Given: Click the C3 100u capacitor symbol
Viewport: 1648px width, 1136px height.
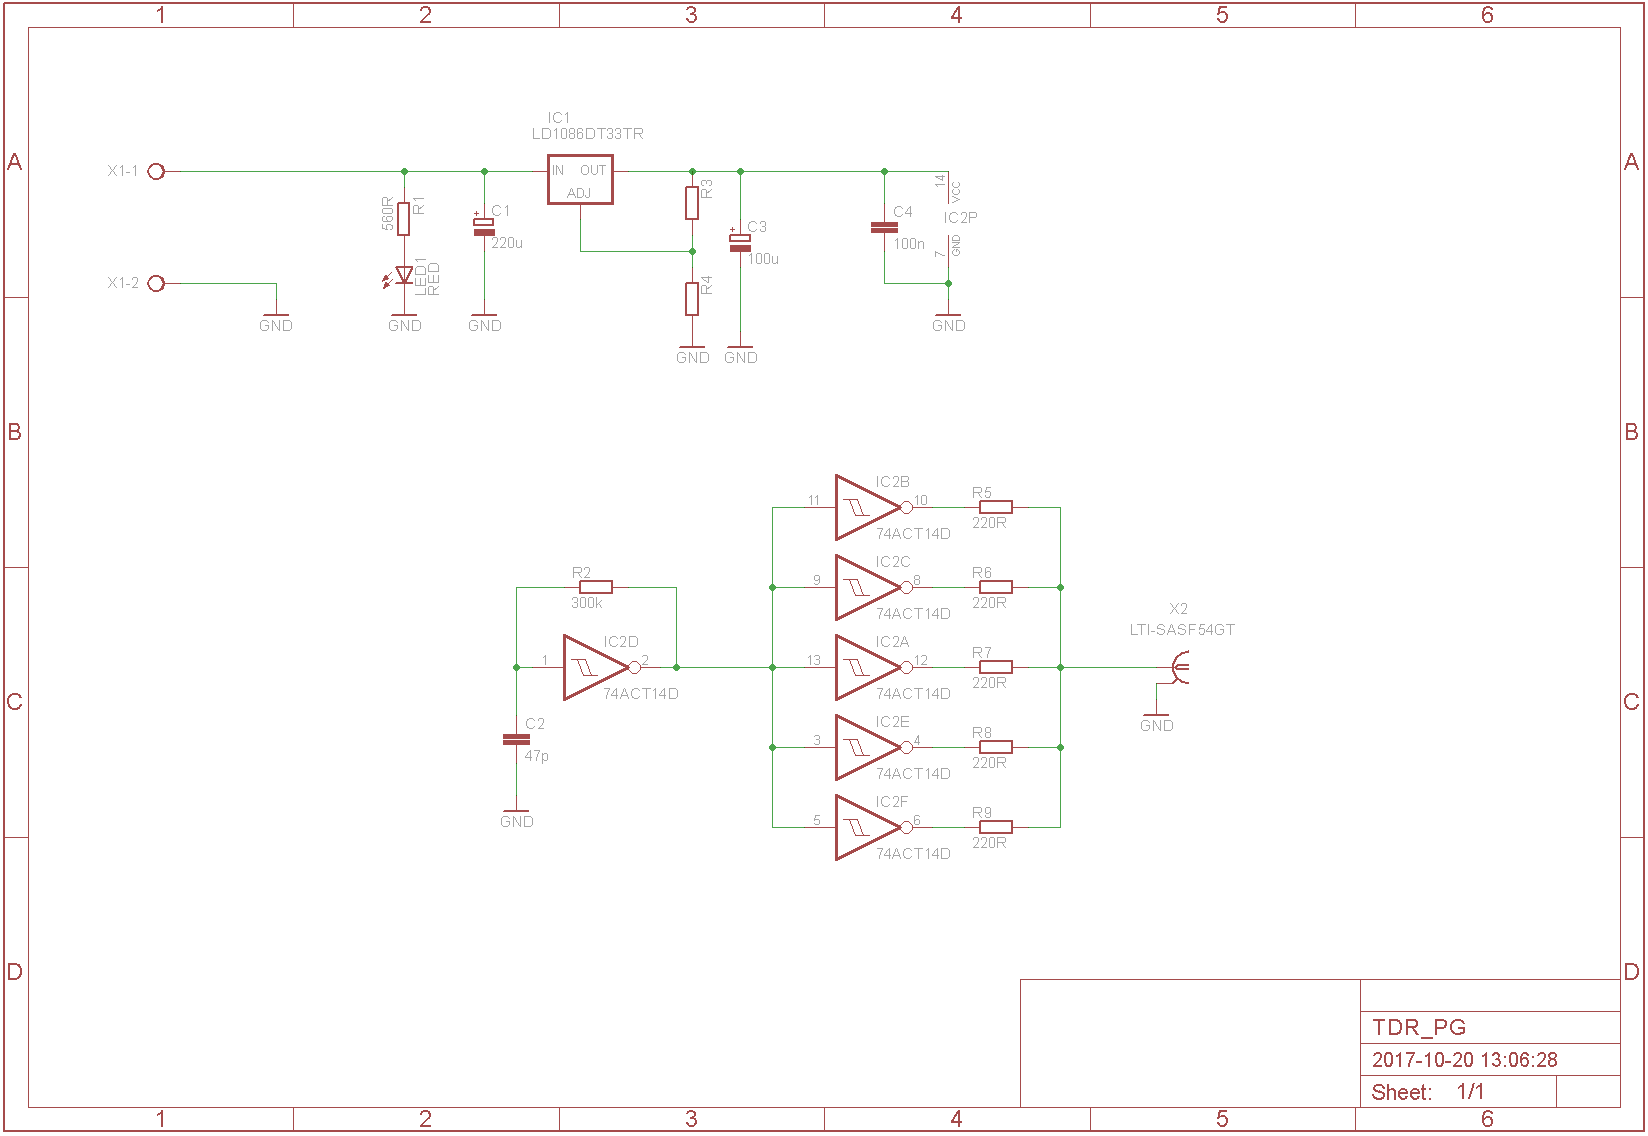Looking at the screenshot, I should [740, 243].
